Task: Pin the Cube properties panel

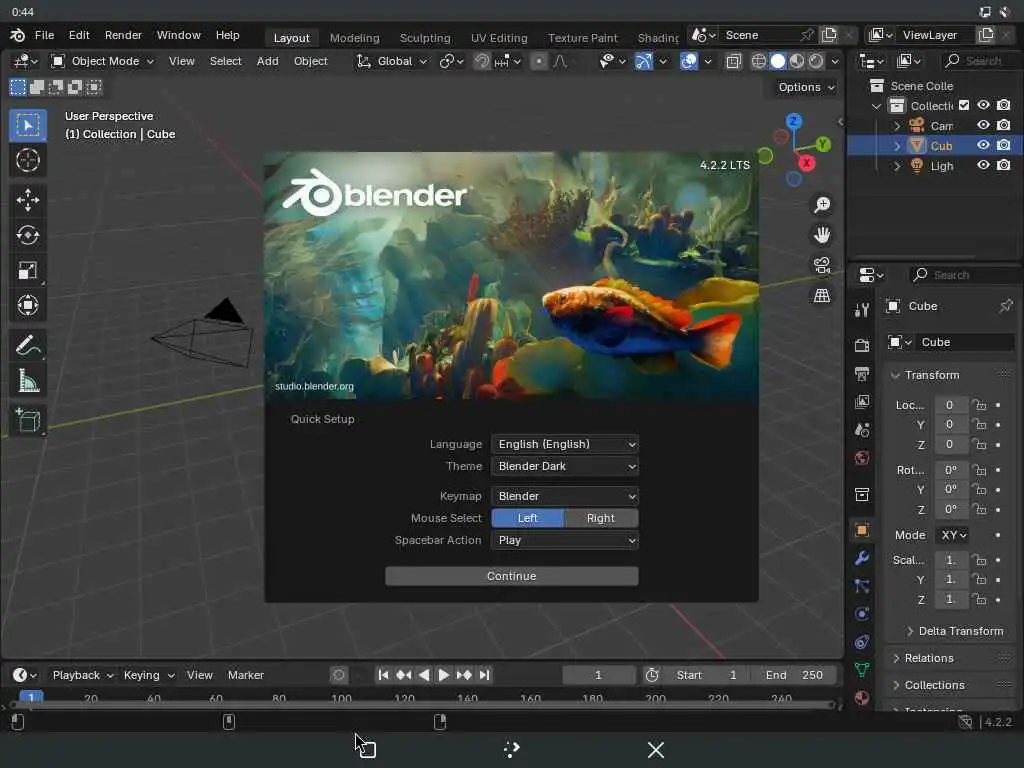Action: [x=1006, y=306]
